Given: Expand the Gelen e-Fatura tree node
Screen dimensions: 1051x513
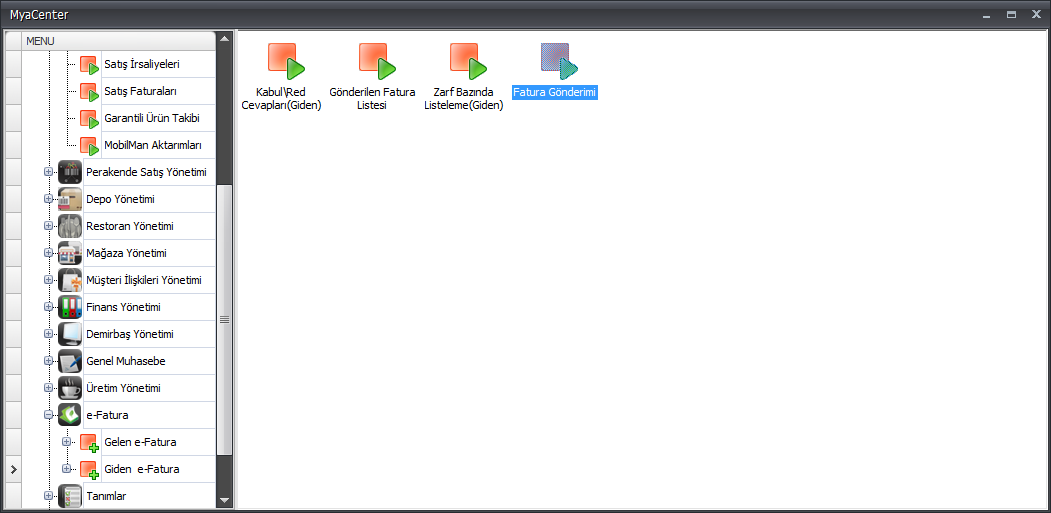Looking at the screenshot, I should tap(66, 442).
